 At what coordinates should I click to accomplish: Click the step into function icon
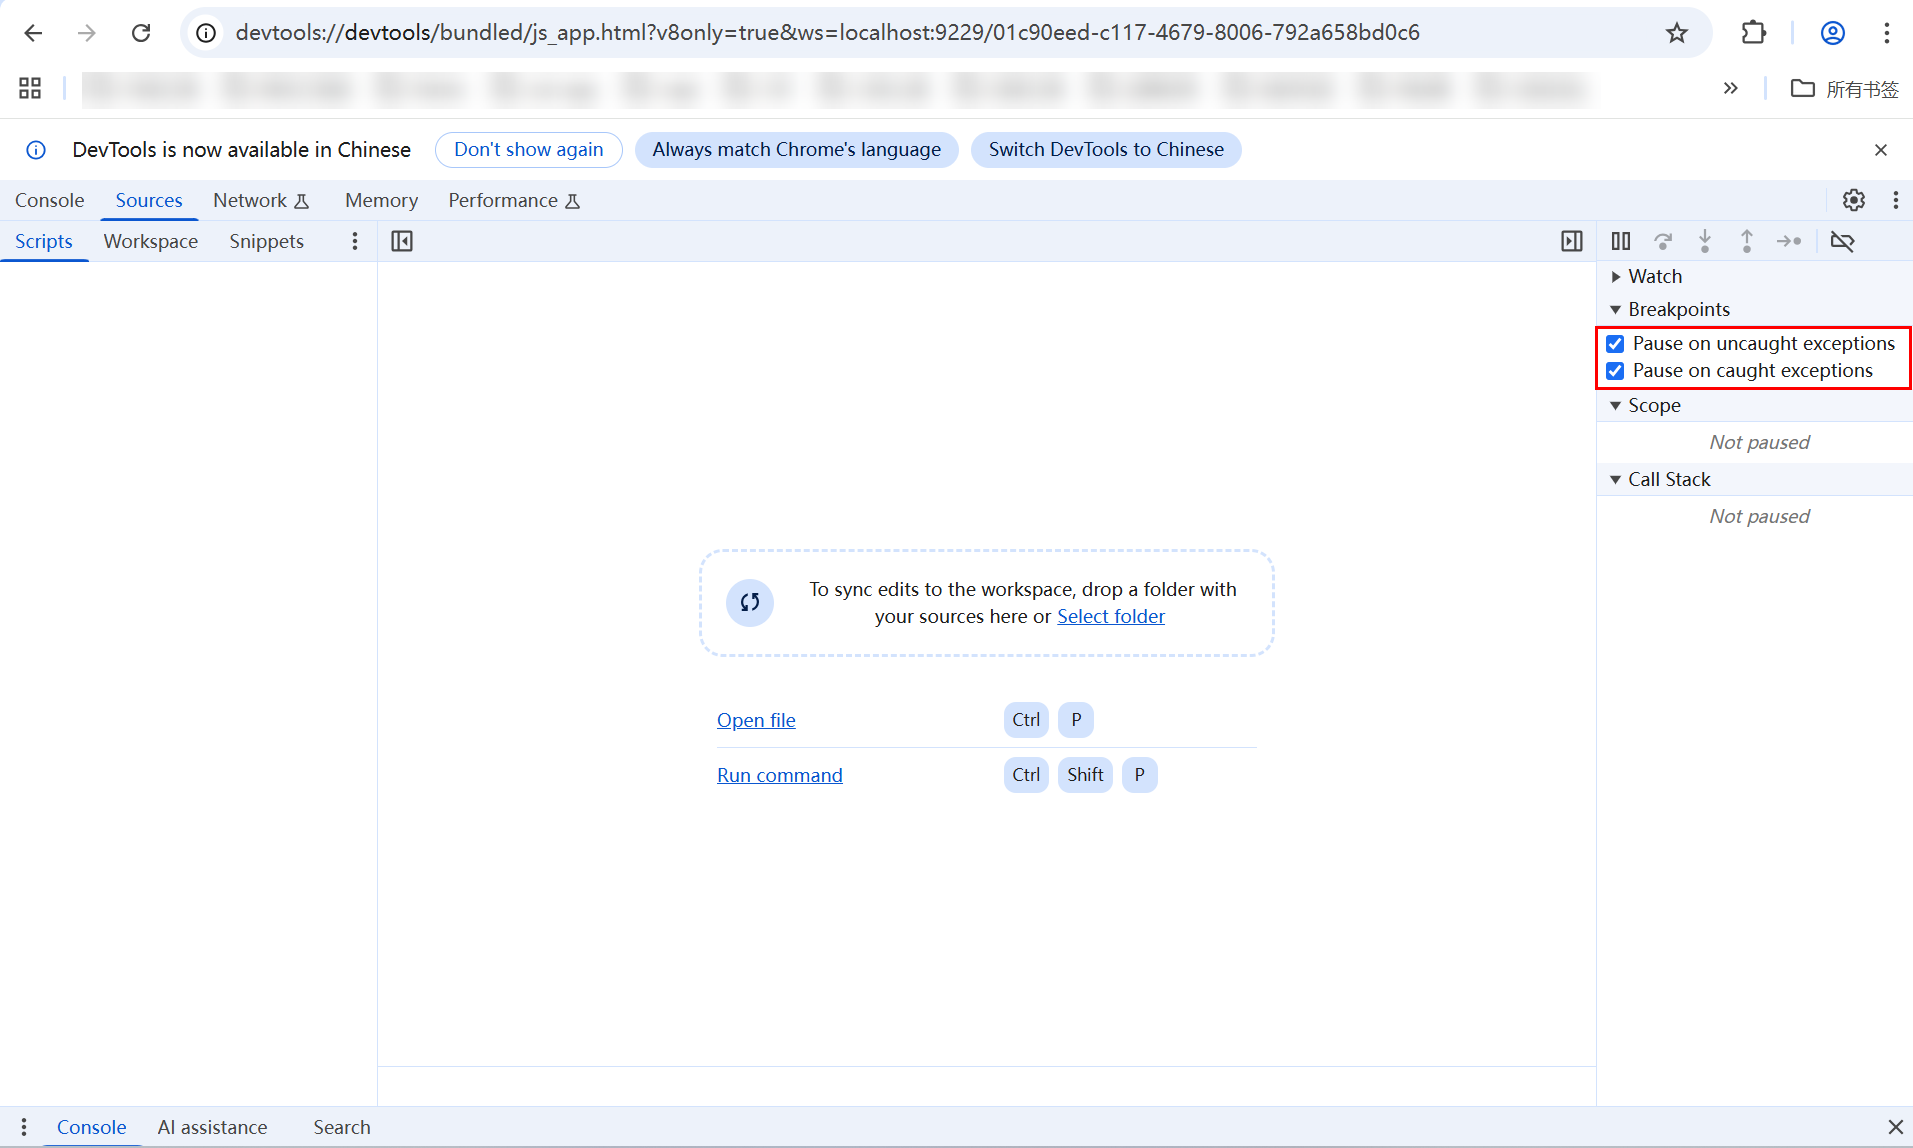[1705, 241]
